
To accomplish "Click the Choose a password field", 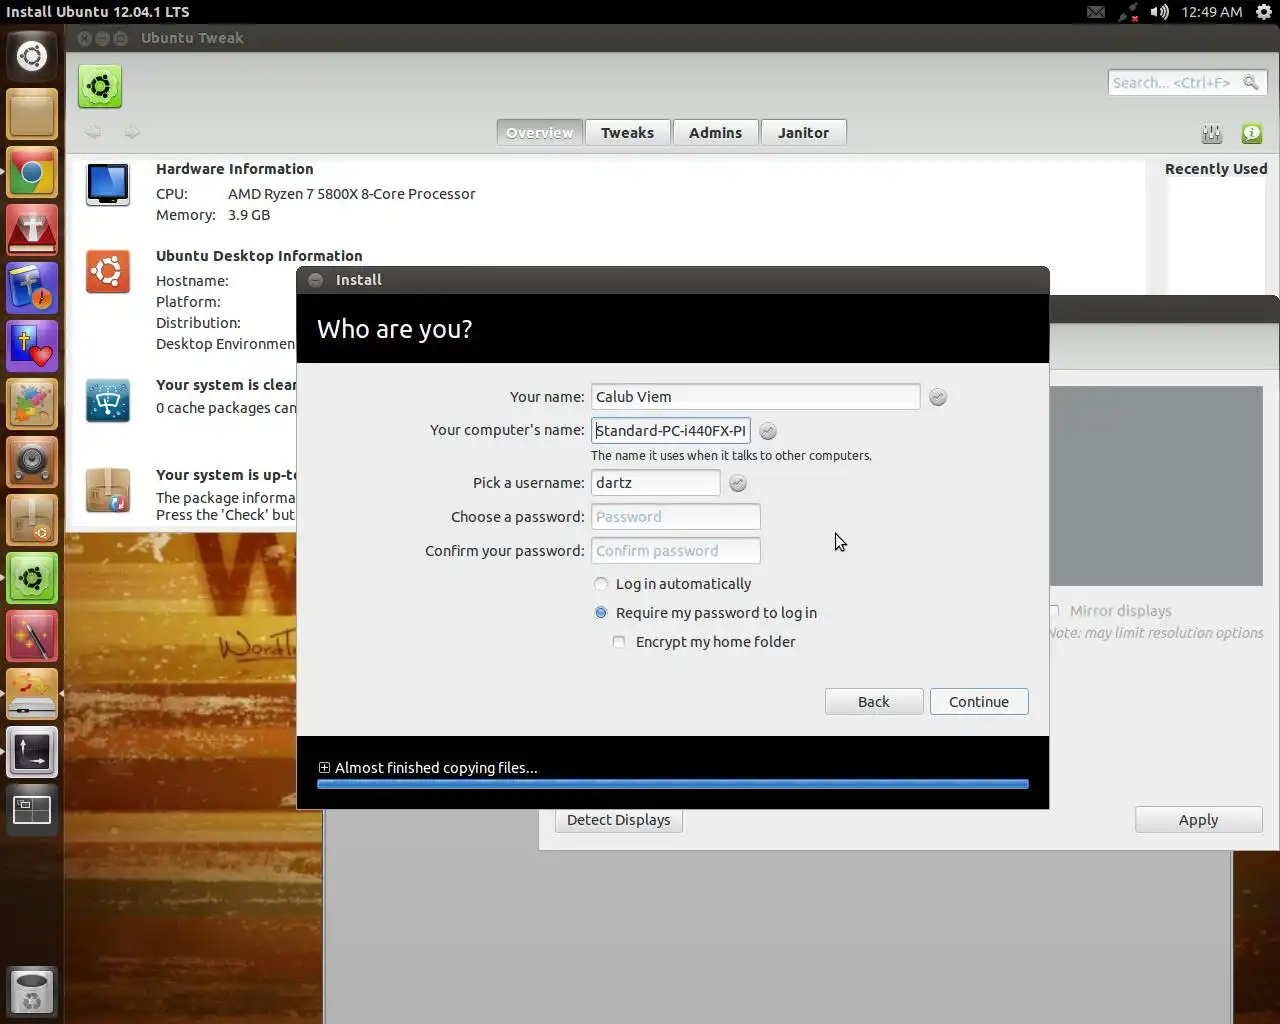I will (675, 517).
